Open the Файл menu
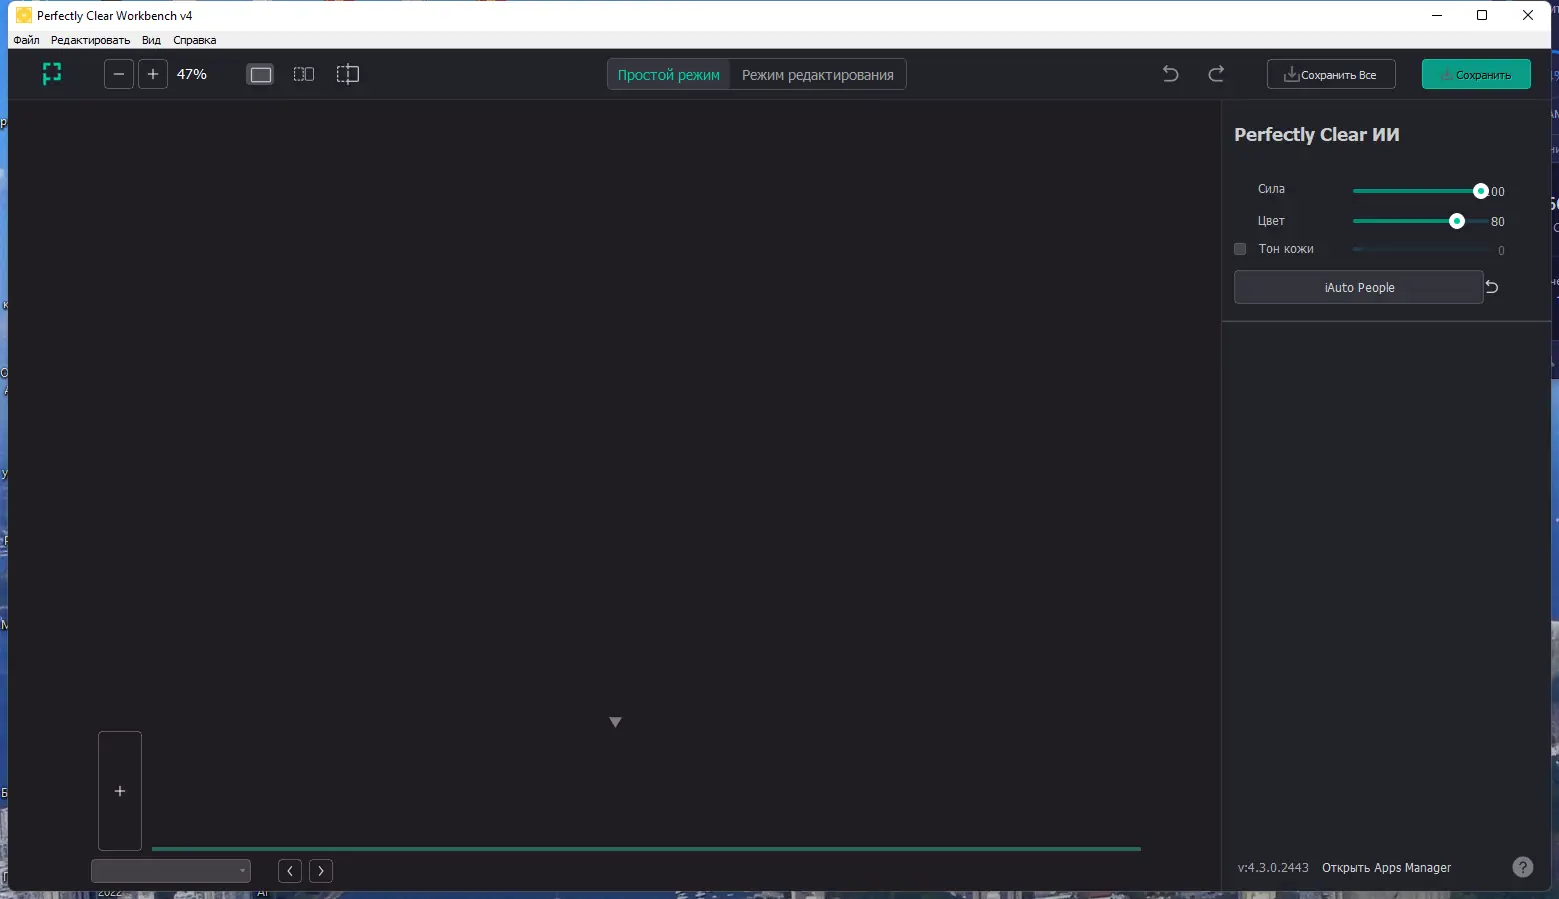Image resolution: width=1559 pixels, height=899 pixels. point(27,40)
